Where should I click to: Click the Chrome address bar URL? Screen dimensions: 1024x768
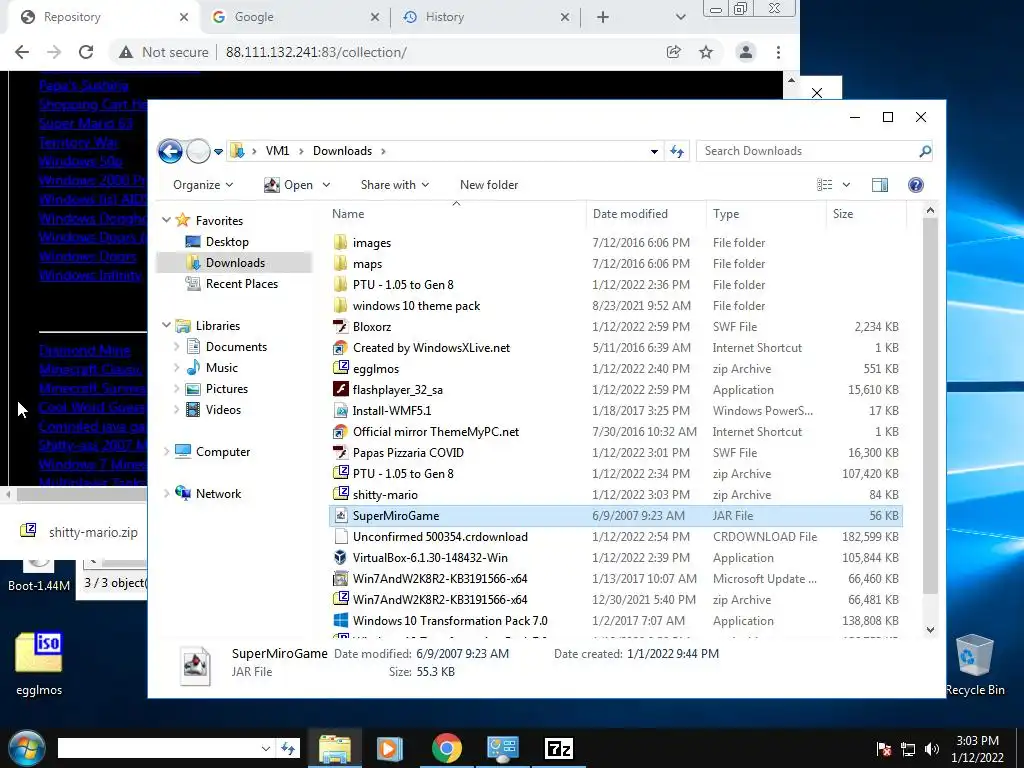coord(316,52)
